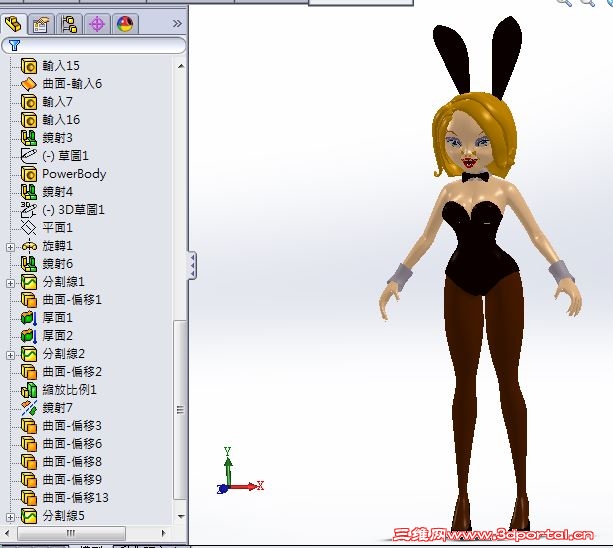
Task: Switch to the PropertyManager tab
Action: tap(41, 24)
